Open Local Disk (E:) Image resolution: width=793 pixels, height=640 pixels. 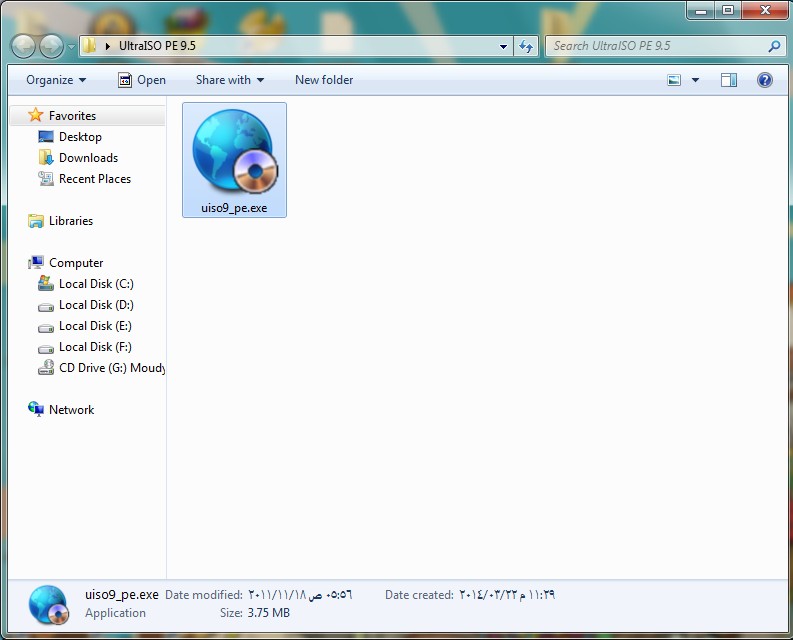coord(95,326)
